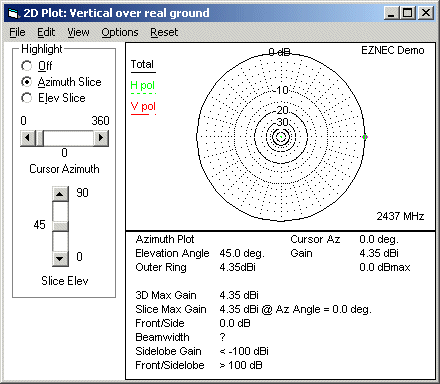Click the V pol legend label

[x=143, y=107]
